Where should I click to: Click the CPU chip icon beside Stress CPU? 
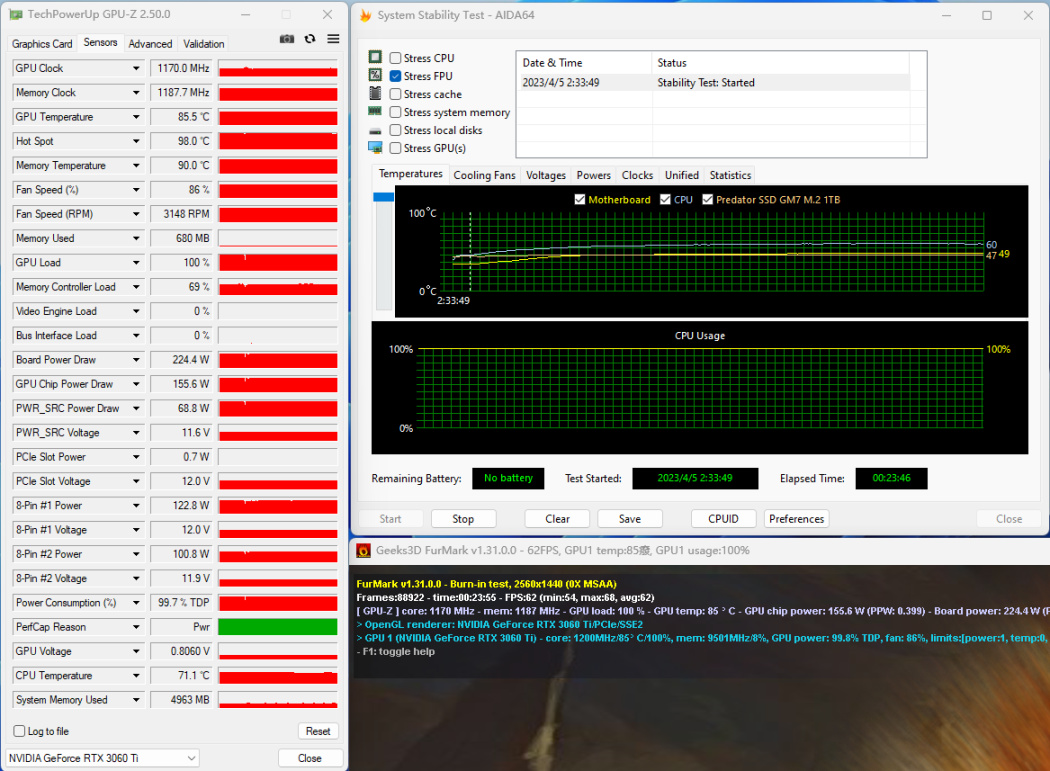point(375,58)
